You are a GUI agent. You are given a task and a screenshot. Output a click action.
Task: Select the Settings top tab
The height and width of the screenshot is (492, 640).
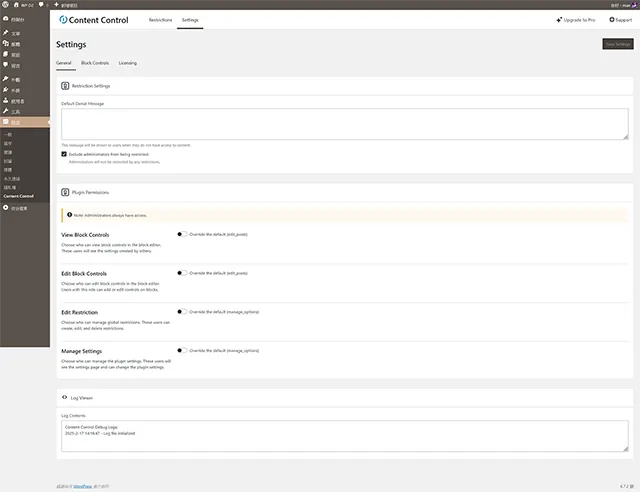(x=190, y=20)
